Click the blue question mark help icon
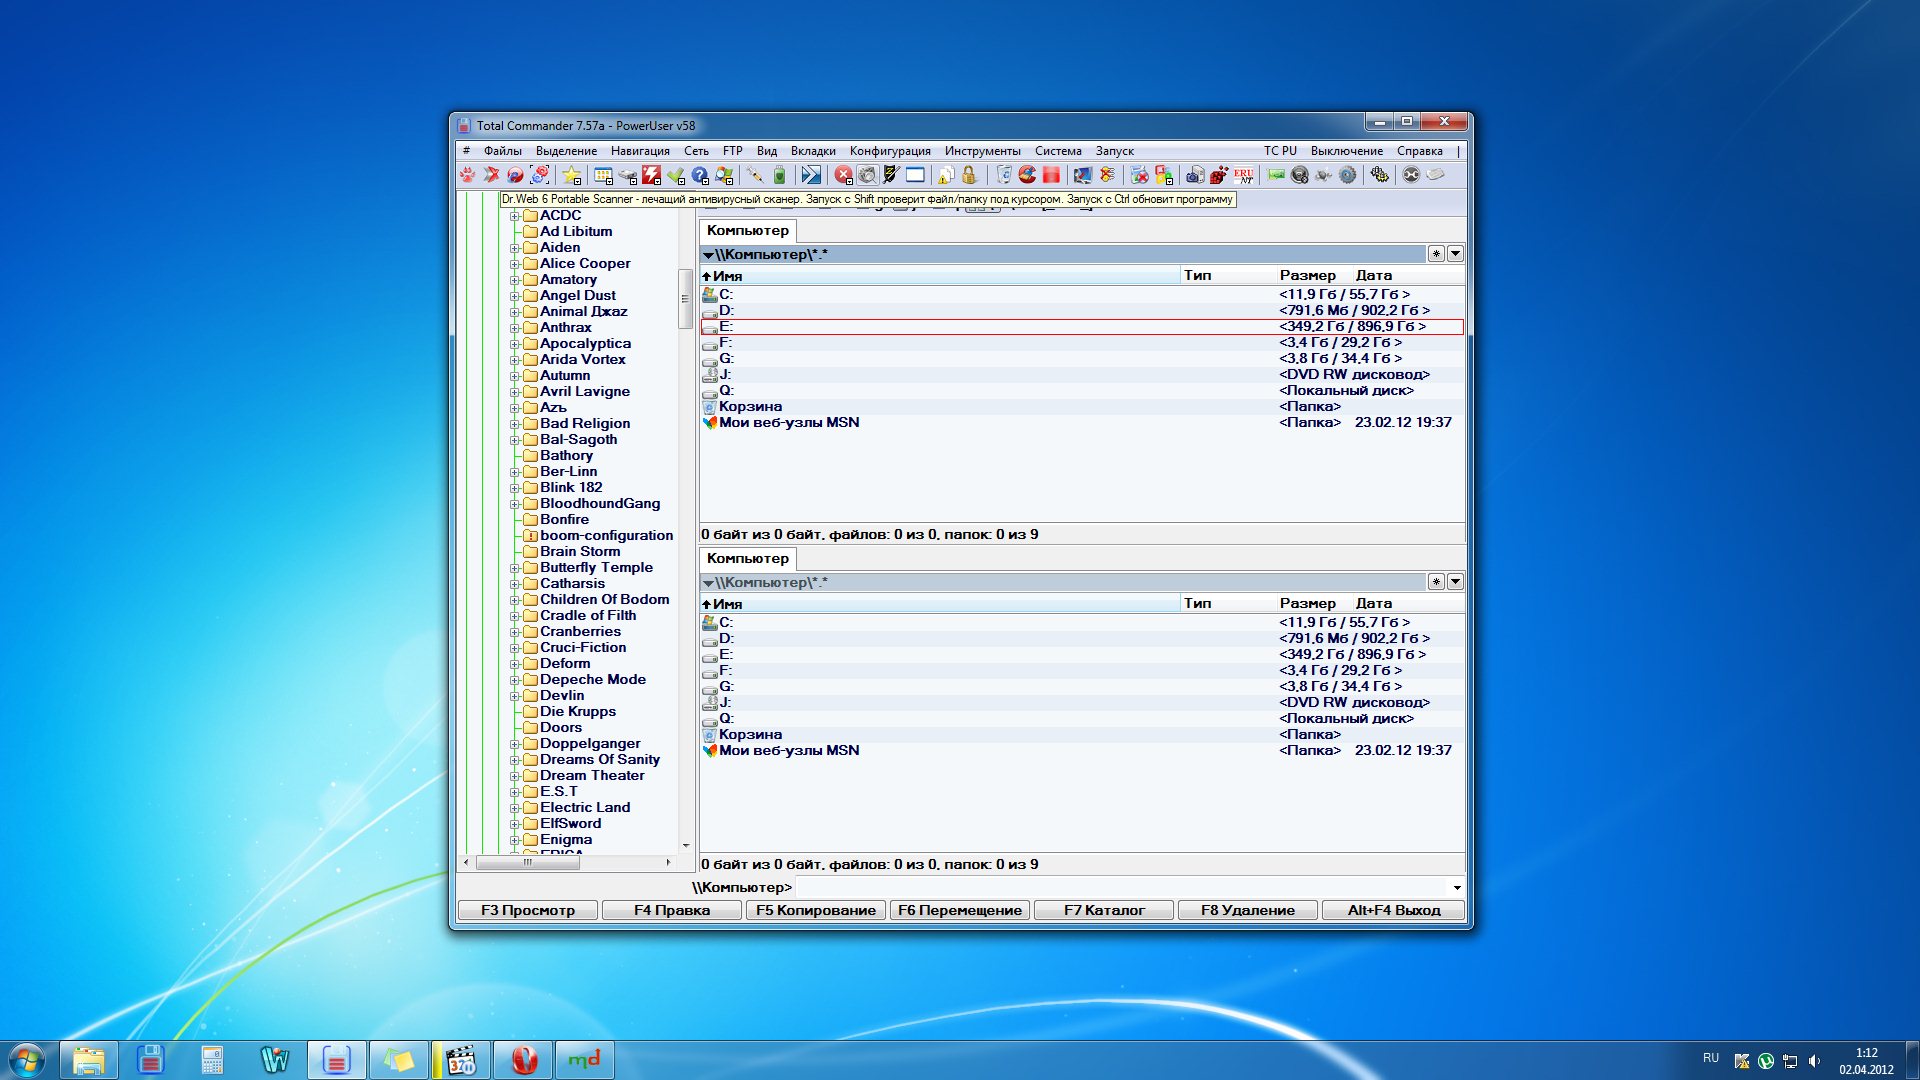Screen dimensions: 1920x1080 click(700, 175)
